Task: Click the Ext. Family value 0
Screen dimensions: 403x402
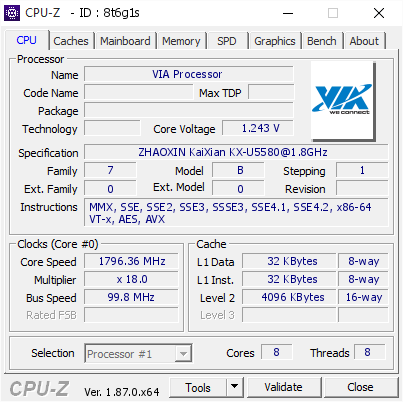Action: [110, 188]
